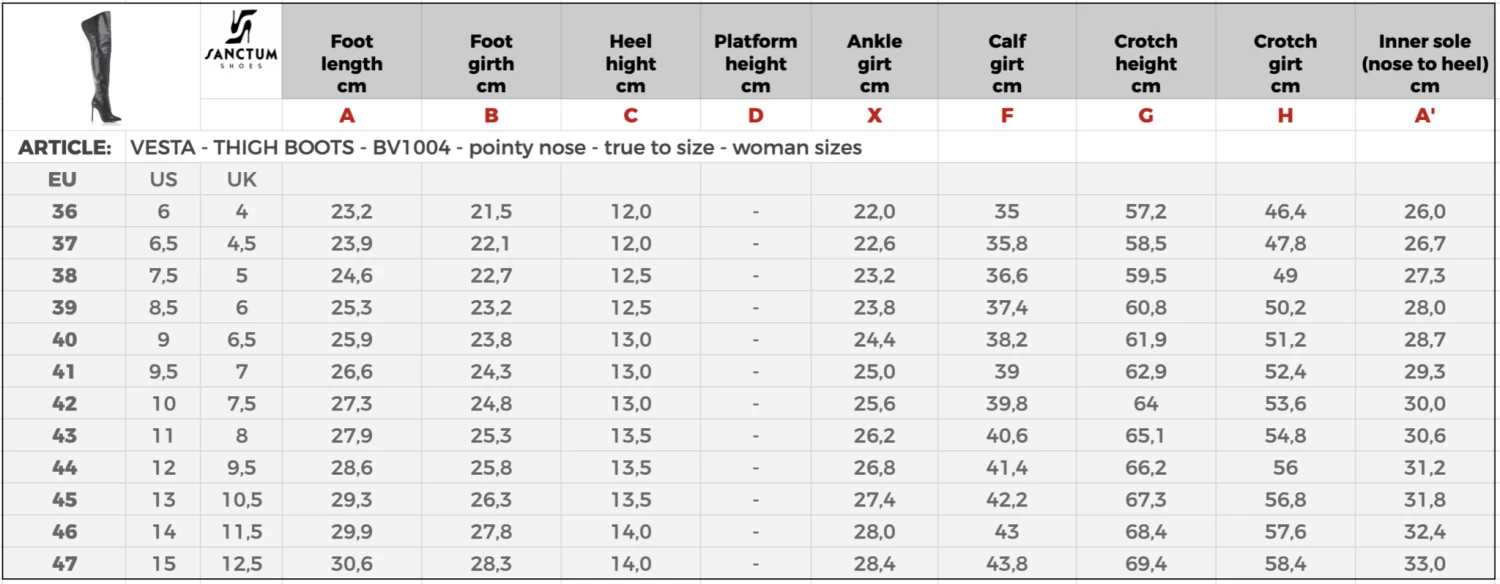Click the red letter X label
Viewport: 1500px width, 584px height.
[x=874, y=115]
